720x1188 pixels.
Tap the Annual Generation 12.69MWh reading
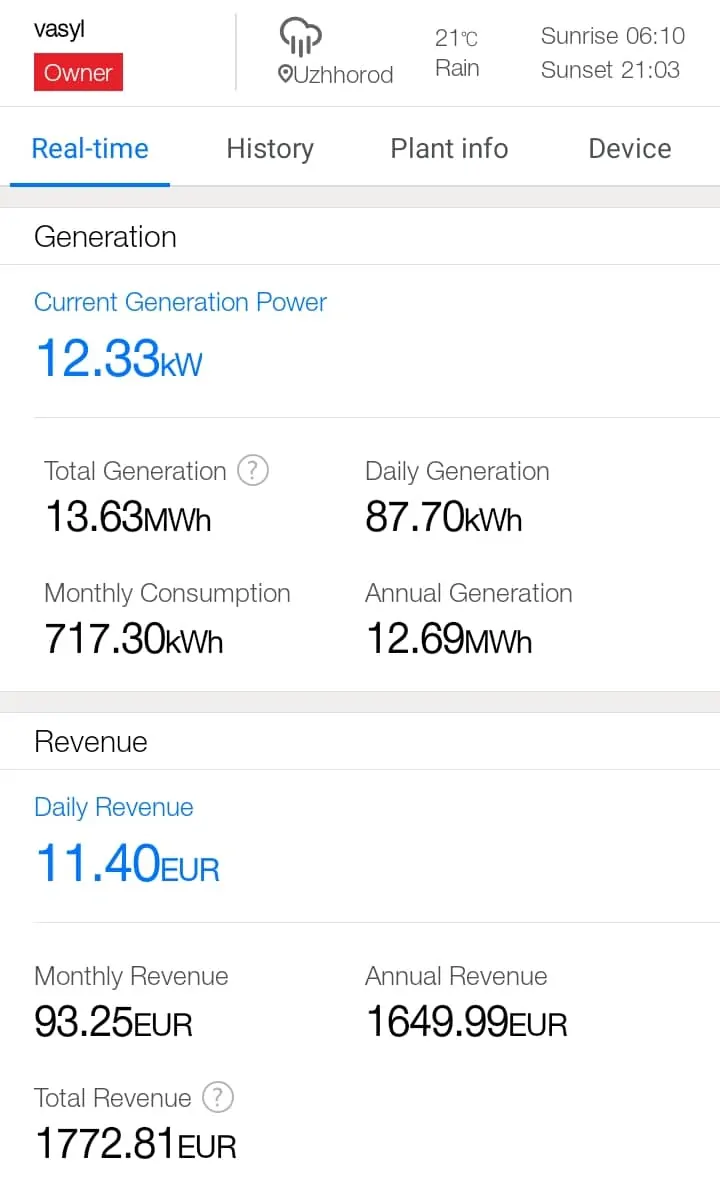click(x=448, y=639)
